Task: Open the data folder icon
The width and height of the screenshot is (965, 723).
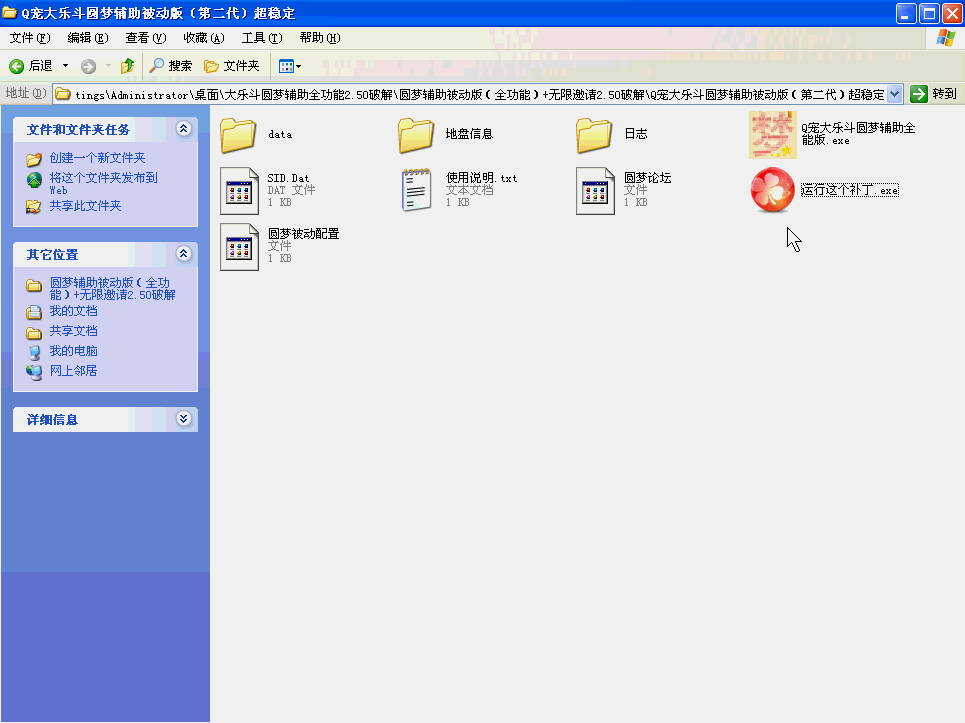Action: click(238, 135)
